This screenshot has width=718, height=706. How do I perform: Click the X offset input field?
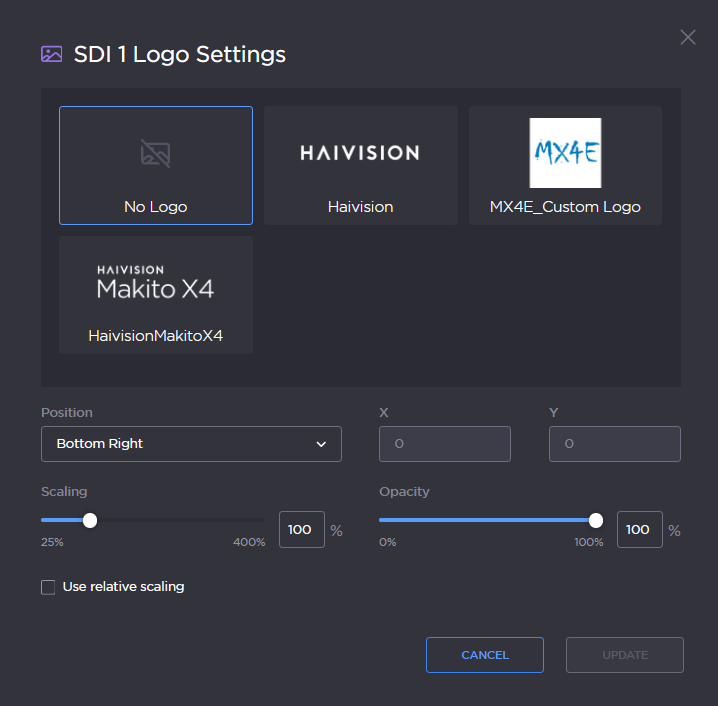[x=444, y=444]
